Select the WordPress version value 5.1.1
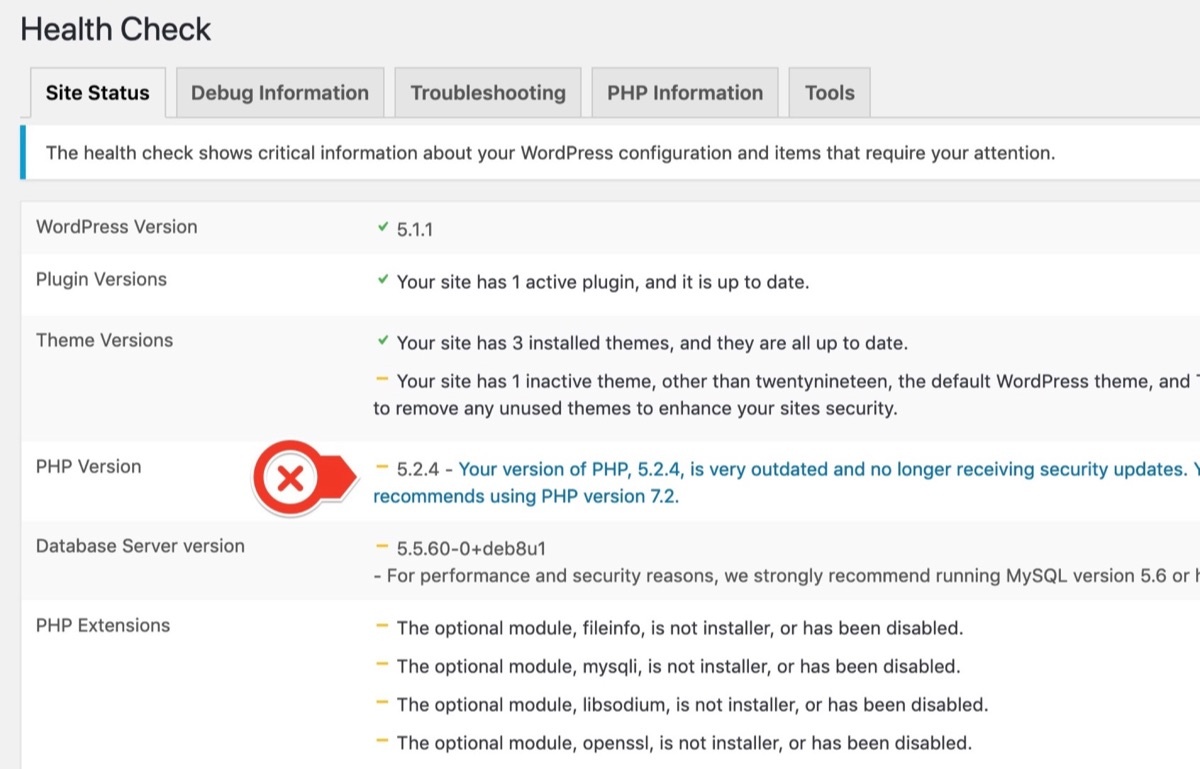Screen dimensions: 1200x769 [415, 229]
